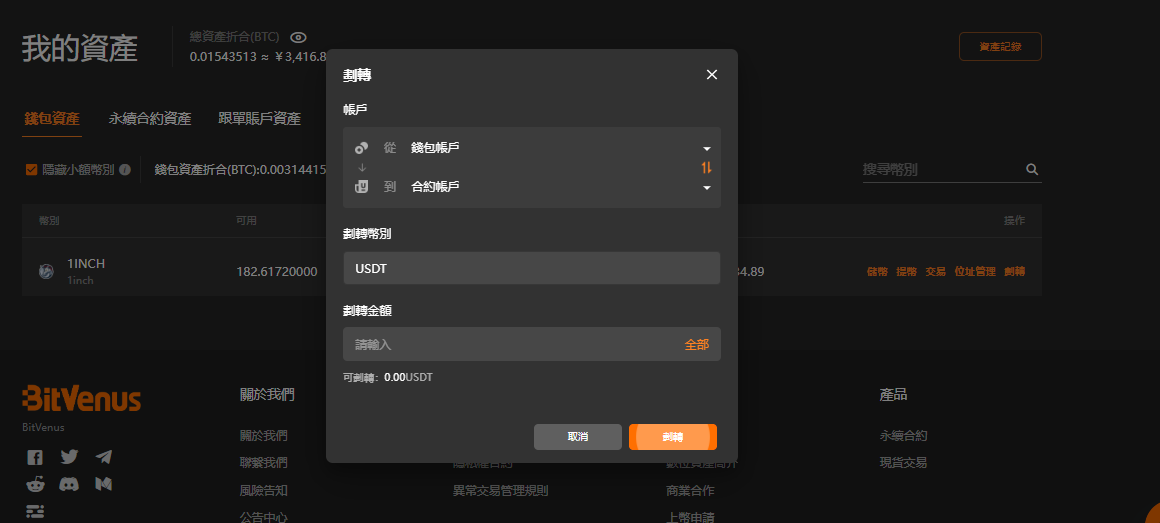Click the 182.61720000 available balance

pos(277,271)
